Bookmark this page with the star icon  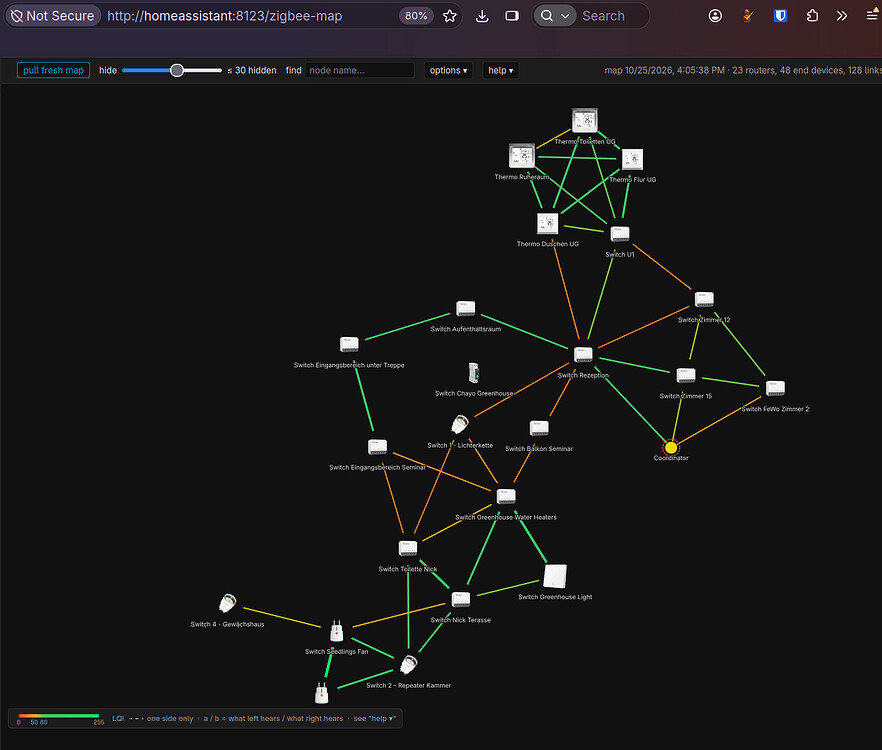pos(449,16)
